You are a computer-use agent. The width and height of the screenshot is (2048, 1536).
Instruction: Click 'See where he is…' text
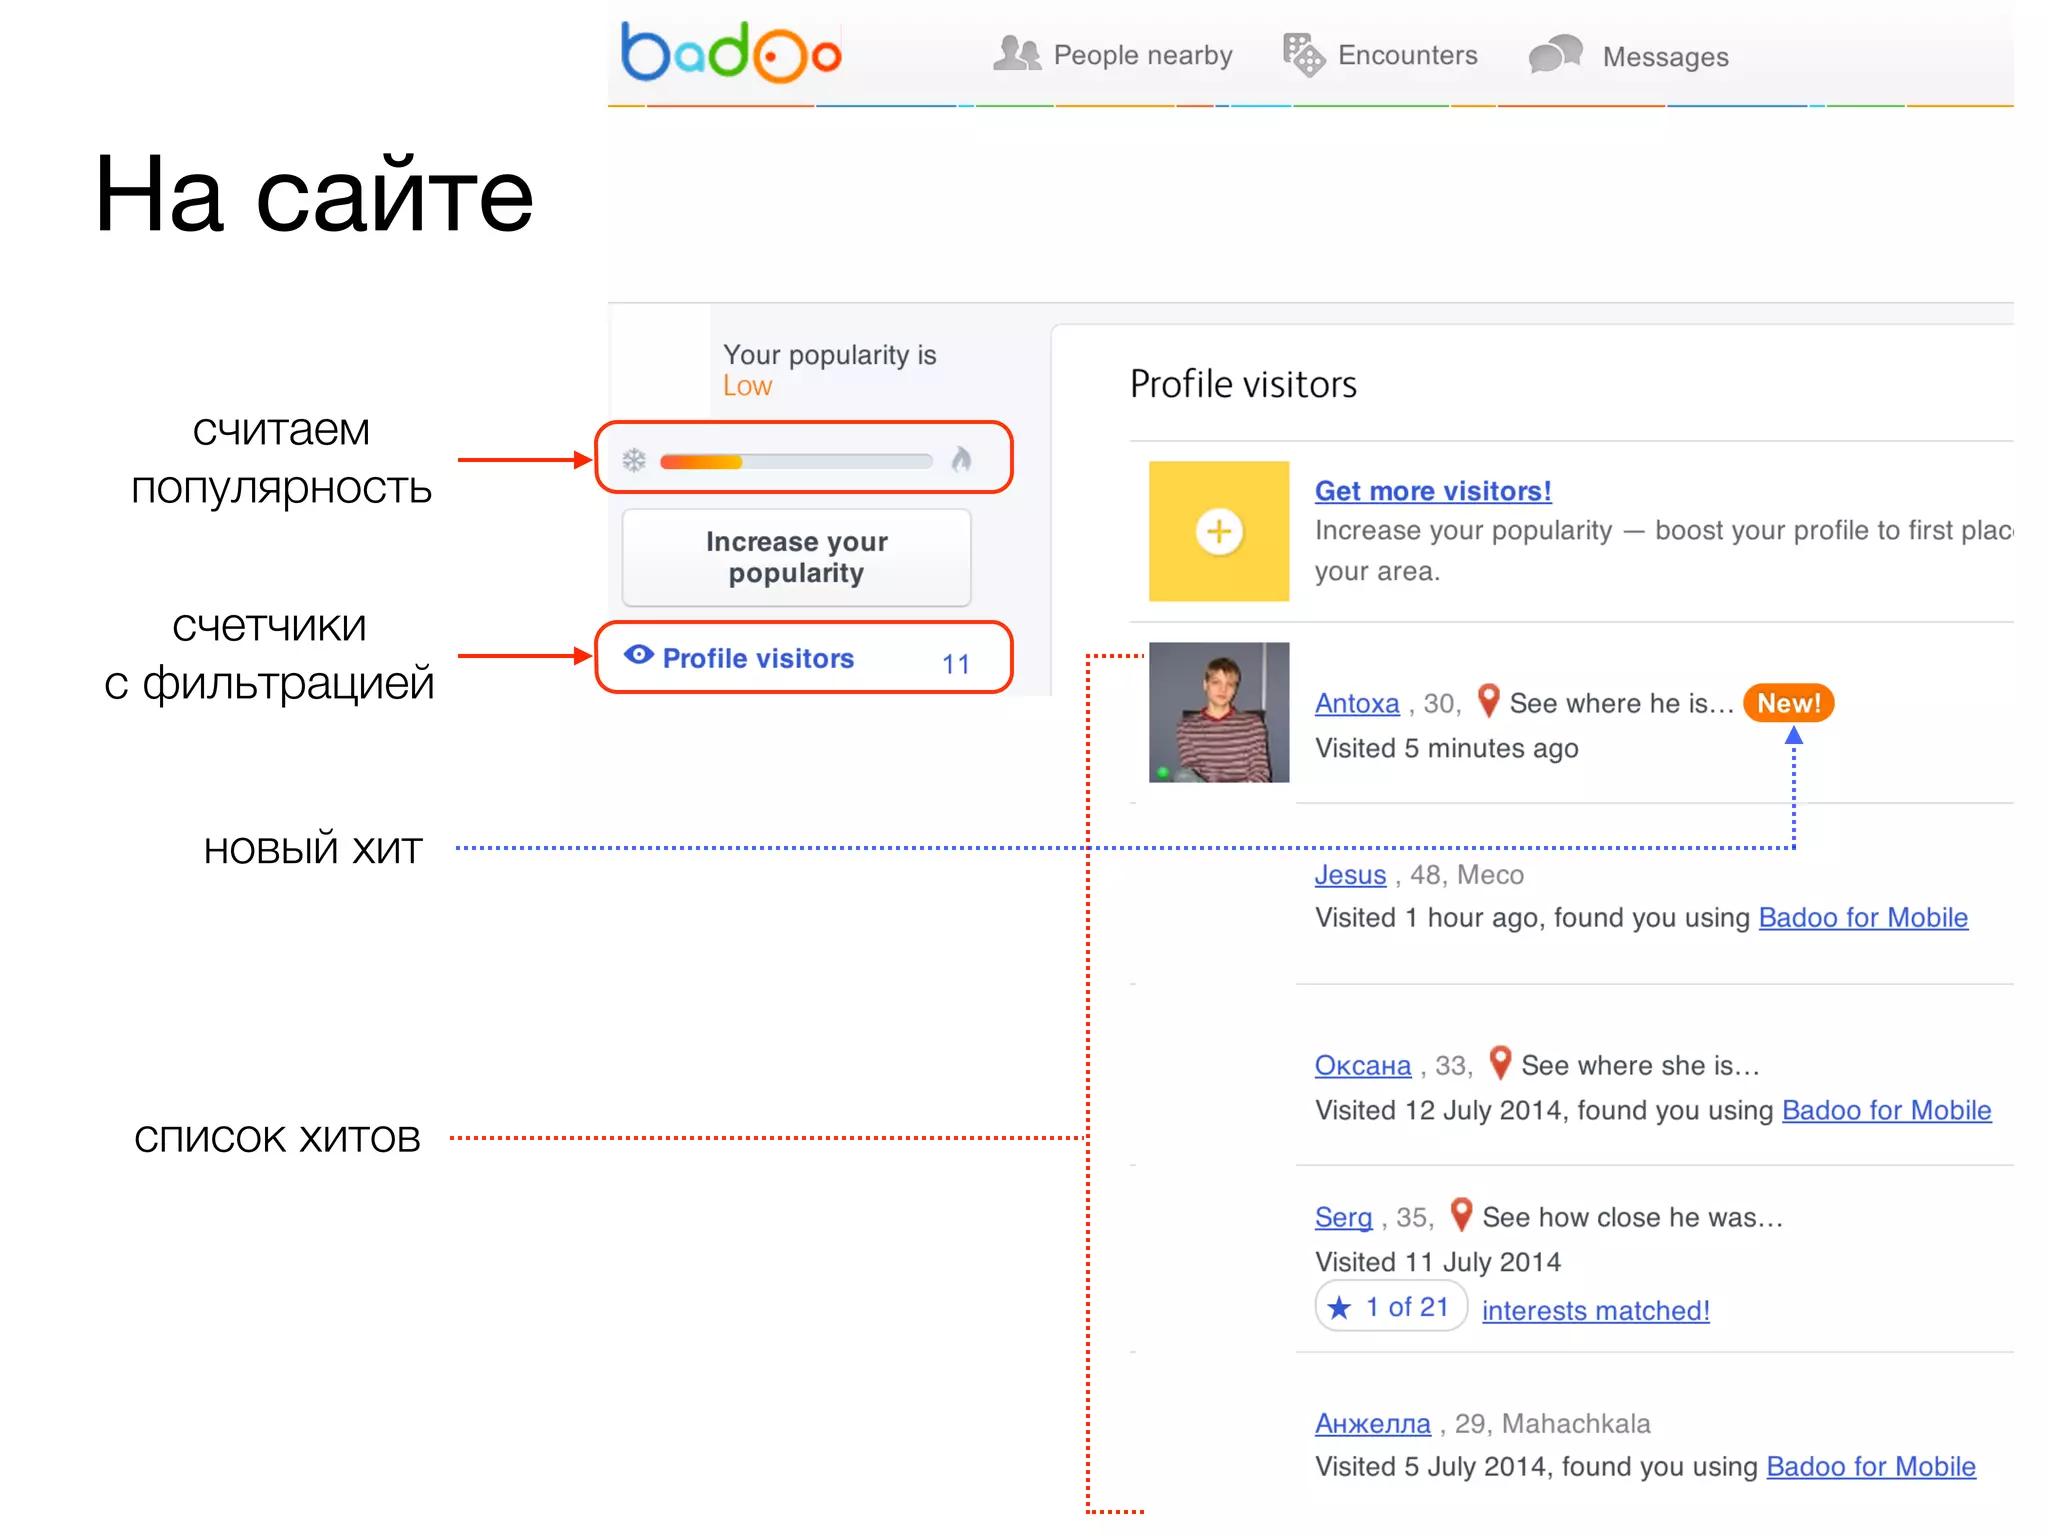(1621, 703)
